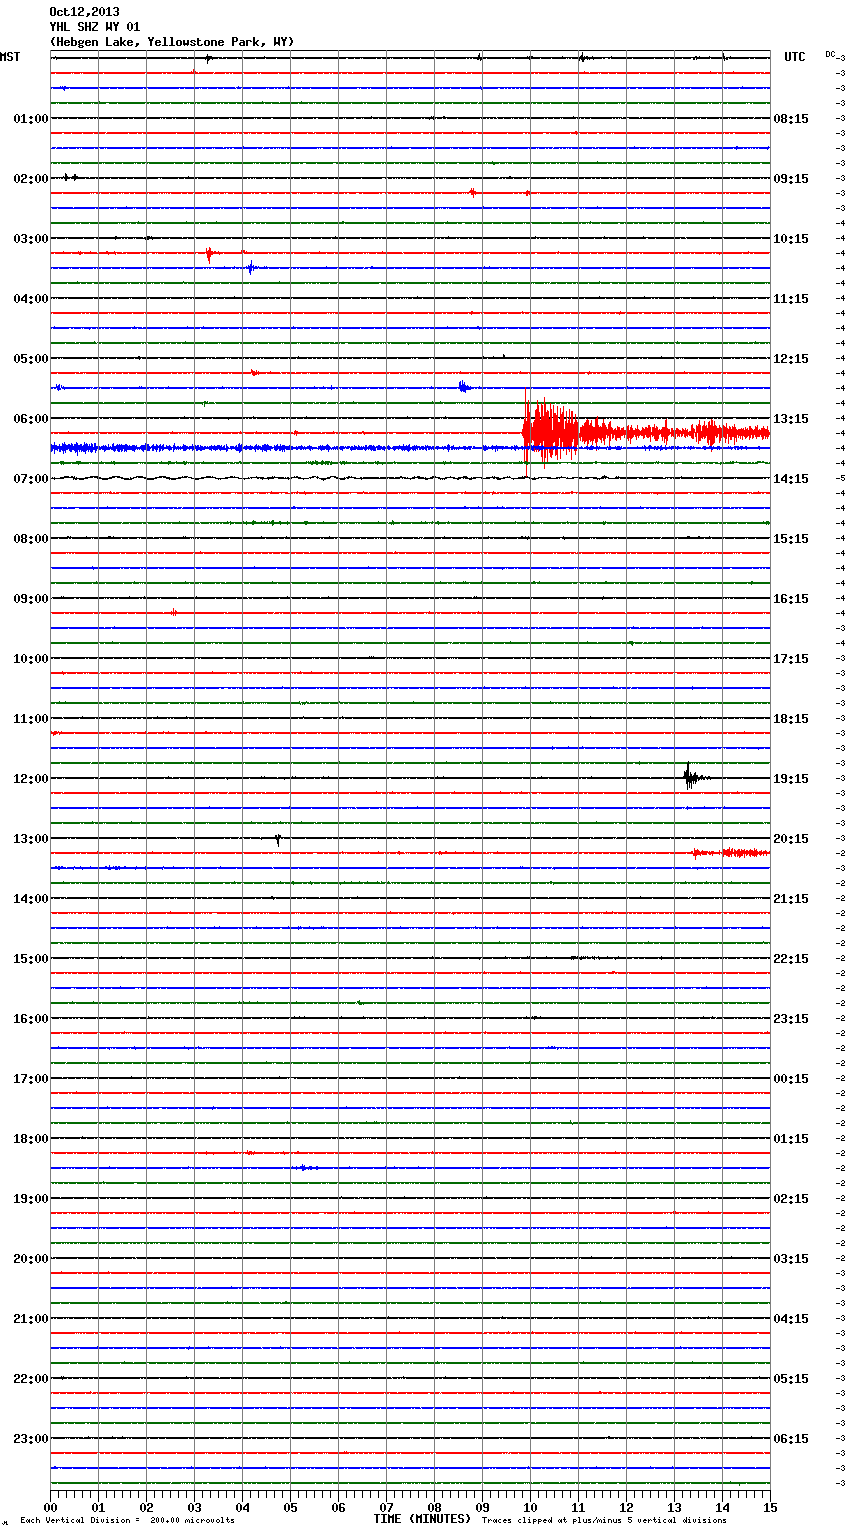Click minute 05 on the time axis

(290, 1508)
